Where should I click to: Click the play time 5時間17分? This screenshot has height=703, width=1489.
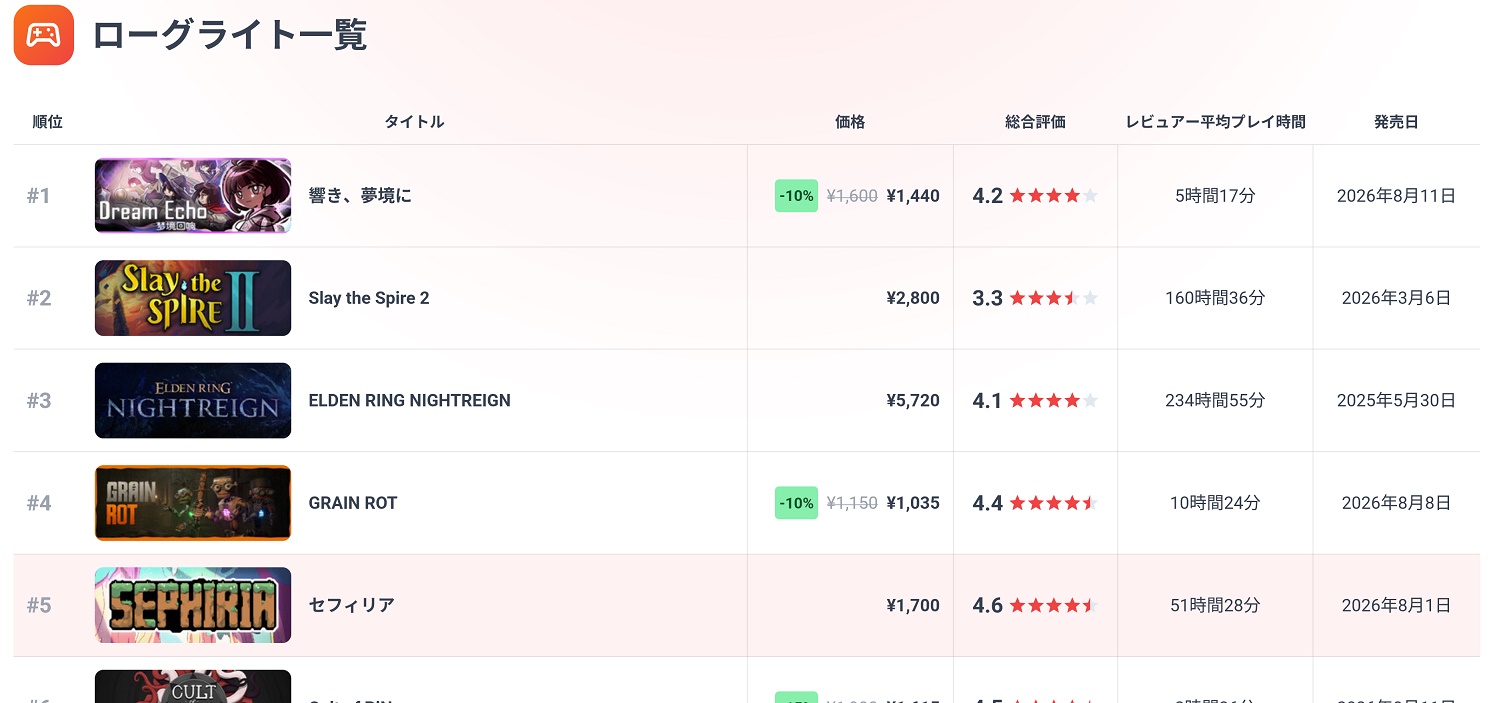coord(1215,196)
